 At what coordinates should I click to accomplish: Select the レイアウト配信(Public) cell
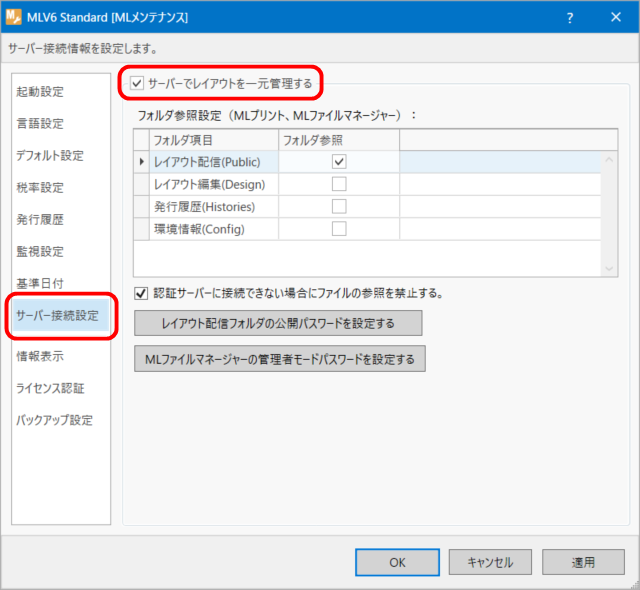coord(214,162)
